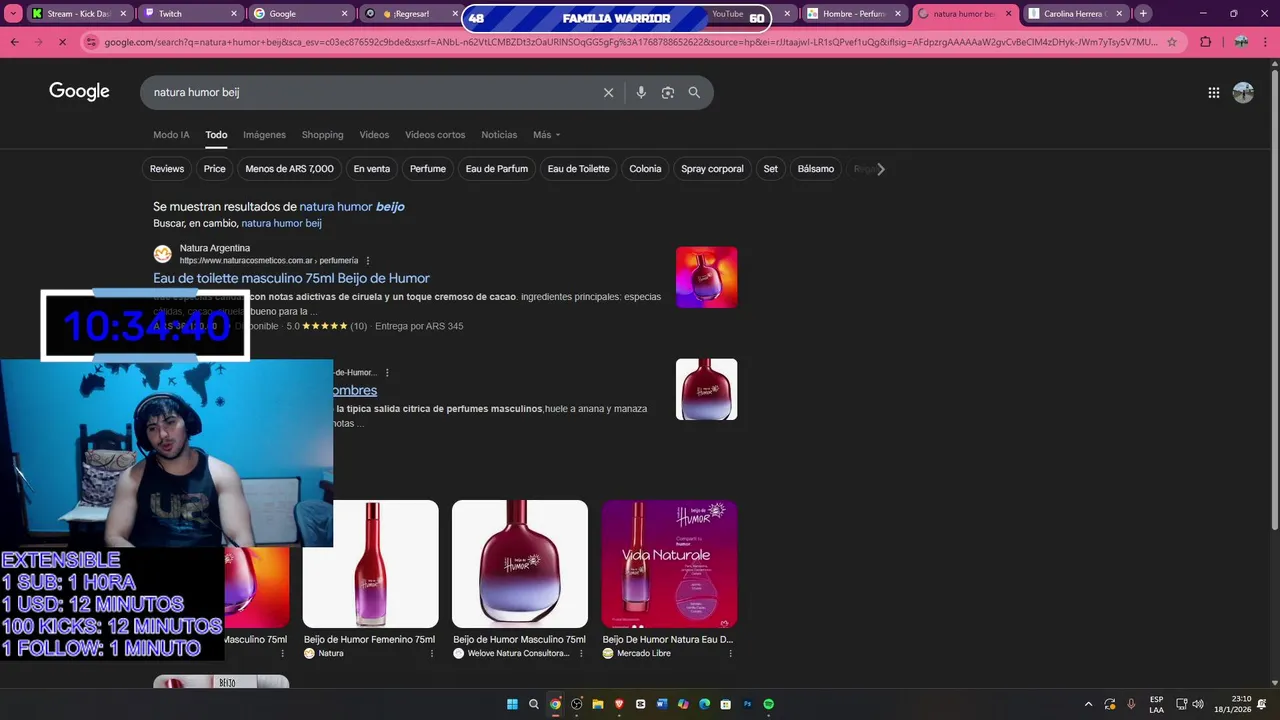Screen dimensions: 1280x720
Task: Click Google logo to go home
Action: [x=79, y=92]
